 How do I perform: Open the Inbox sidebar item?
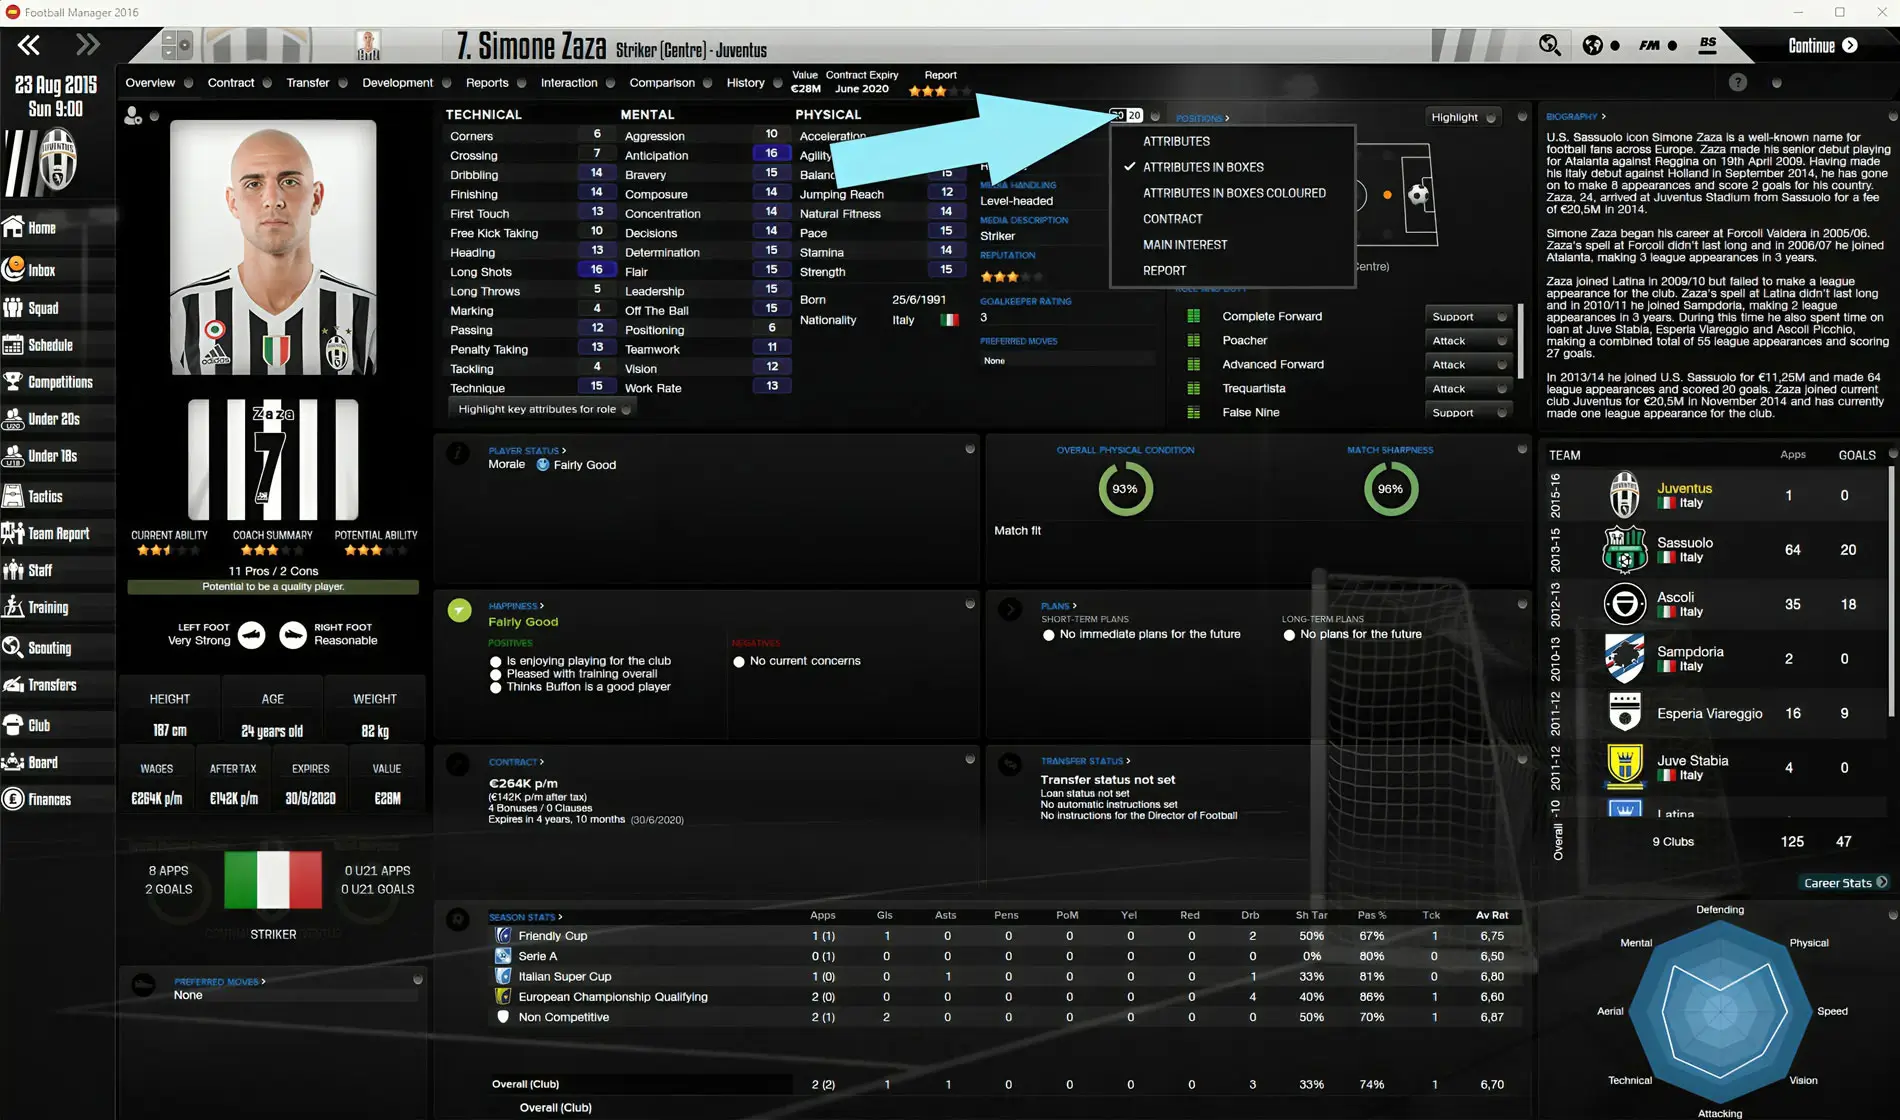[58, 270]
